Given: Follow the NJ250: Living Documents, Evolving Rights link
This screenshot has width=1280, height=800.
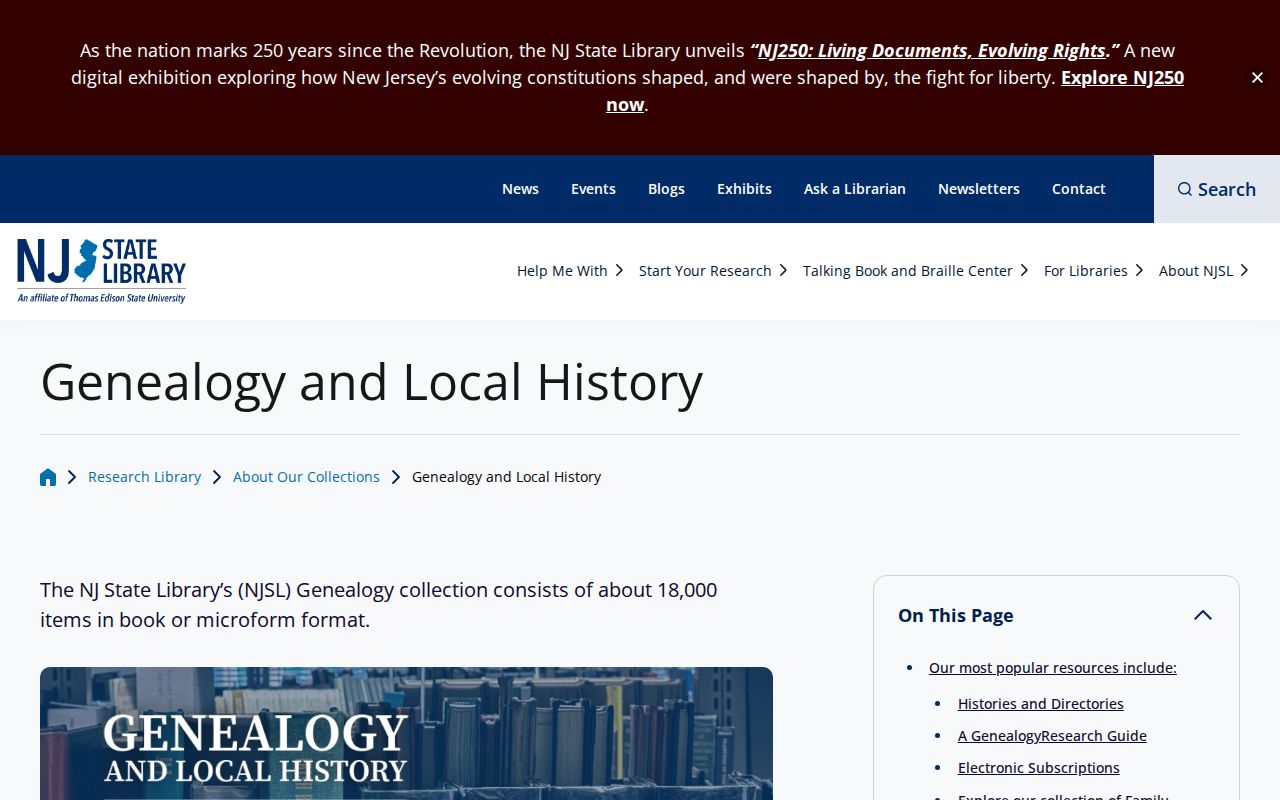Looking at the screenshot, I should [932, 51].
